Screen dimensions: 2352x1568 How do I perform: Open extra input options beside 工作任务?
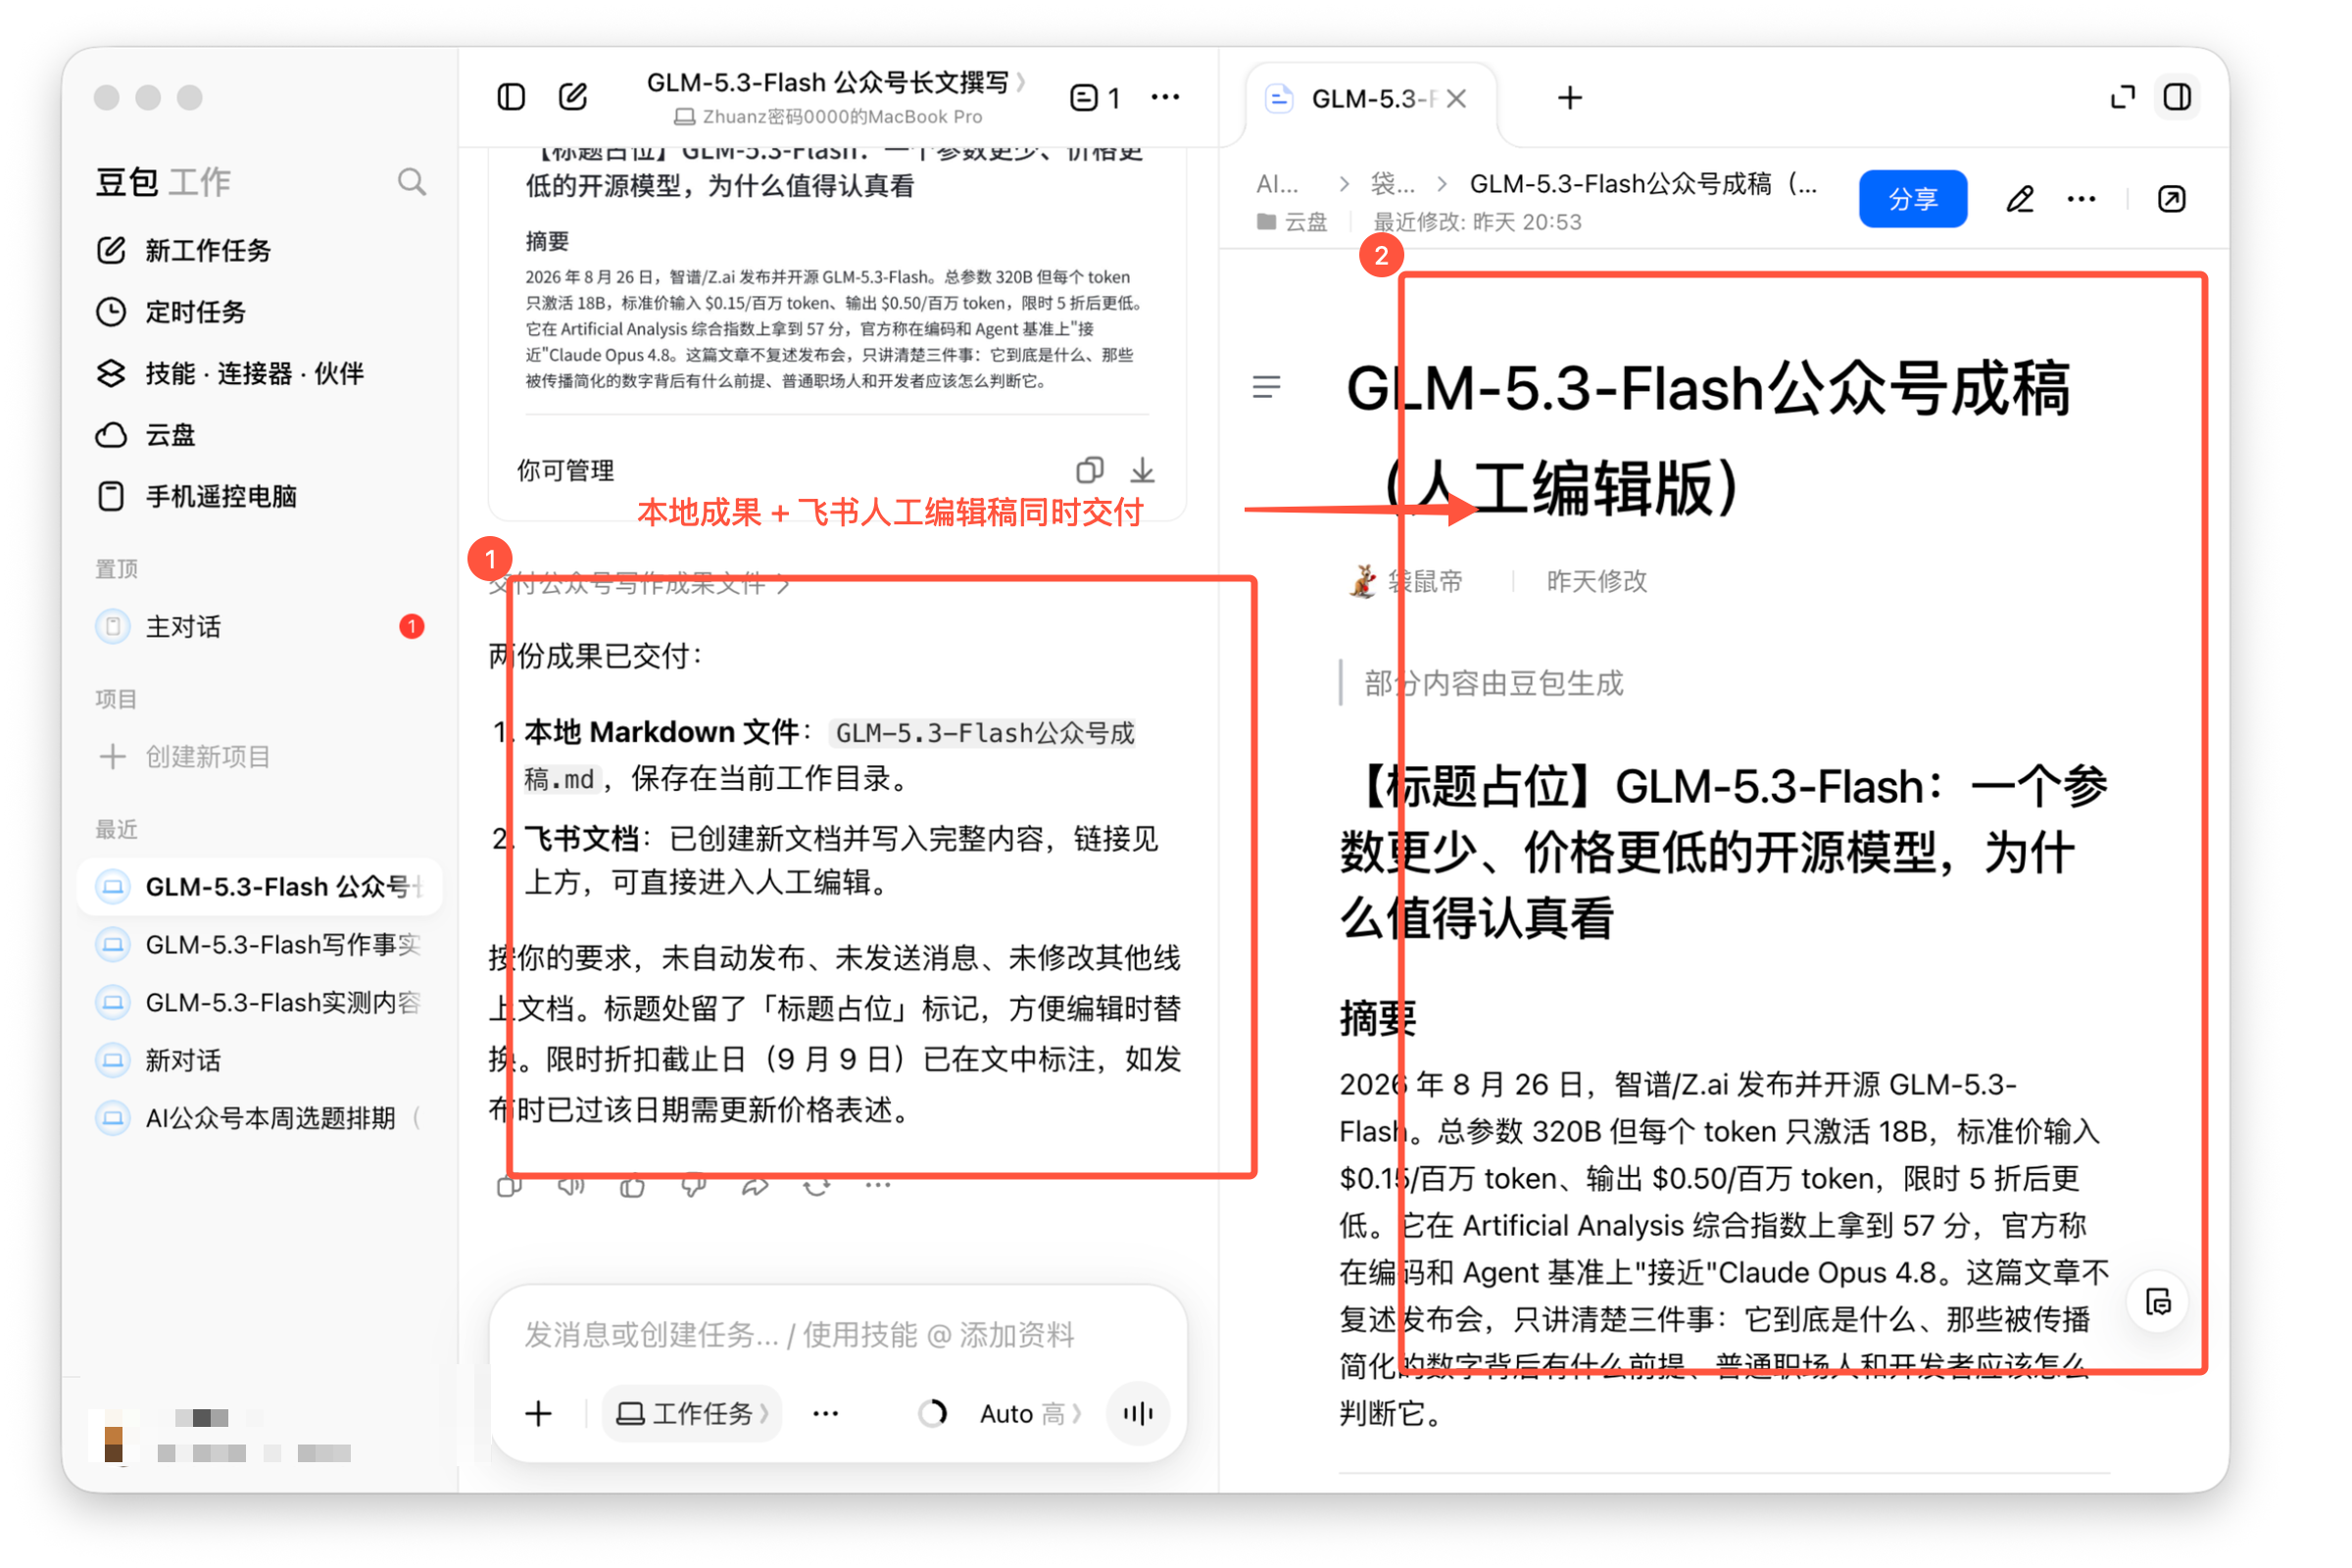pos(826,1413)
